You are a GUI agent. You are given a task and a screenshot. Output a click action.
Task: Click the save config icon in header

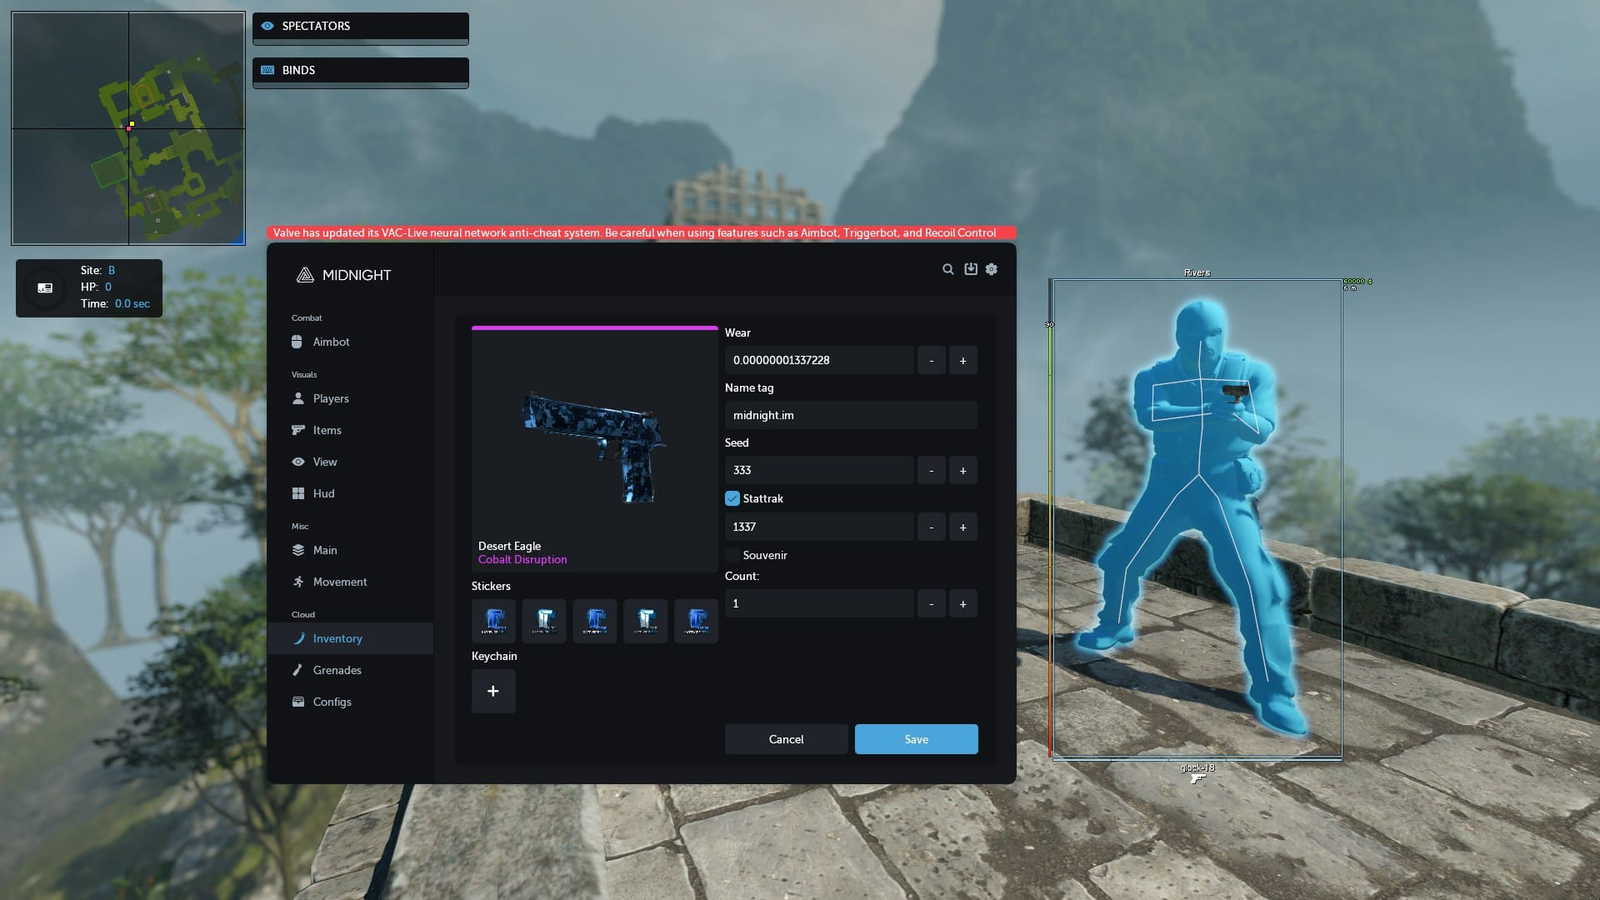(x=970, y=269)
